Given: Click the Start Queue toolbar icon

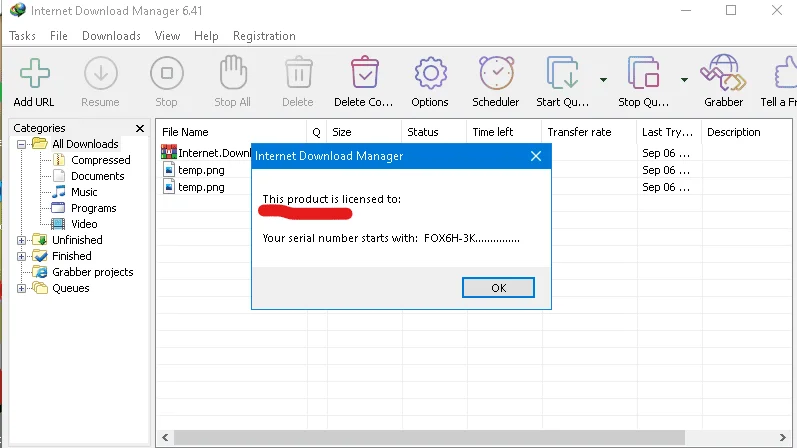Looking at the screenshot, I should point(562,73).
